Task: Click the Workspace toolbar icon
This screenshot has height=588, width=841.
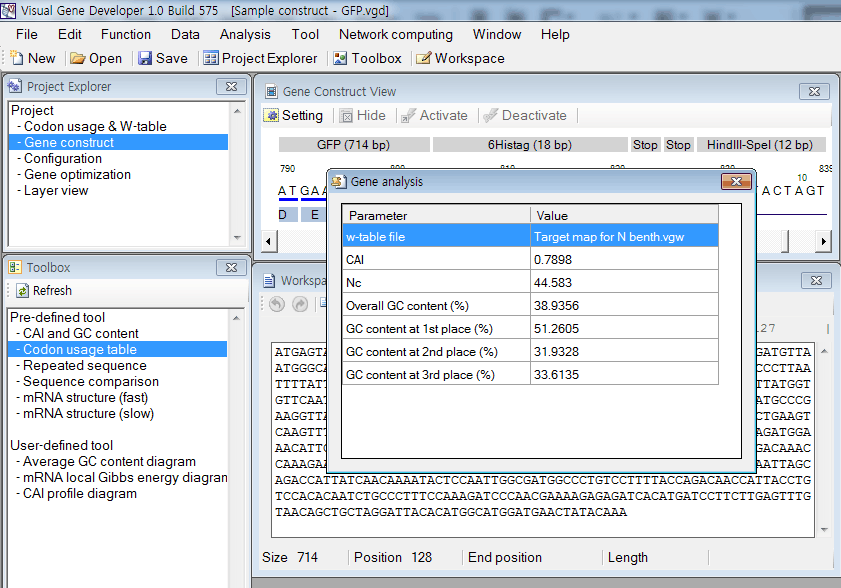Action: tap(460, 58)
